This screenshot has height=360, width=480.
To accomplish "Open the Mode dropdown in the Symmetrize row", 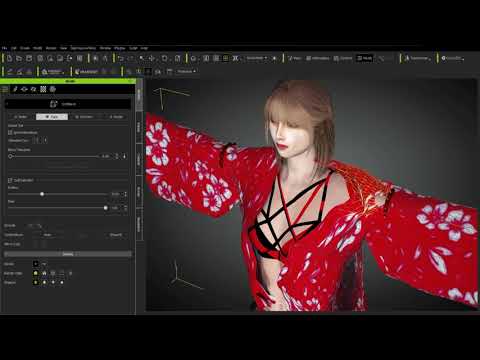I will (x=48, y=235).
